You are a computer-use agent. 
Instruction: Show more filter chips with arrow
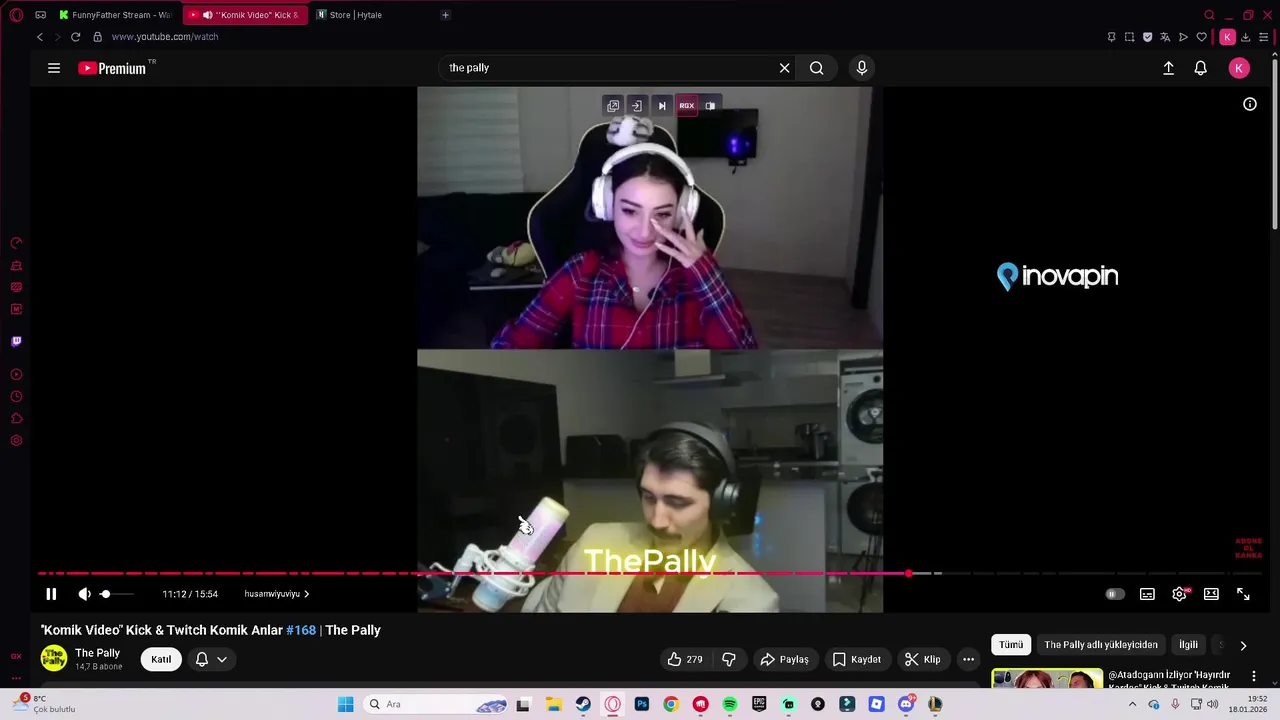(1243, 646)
